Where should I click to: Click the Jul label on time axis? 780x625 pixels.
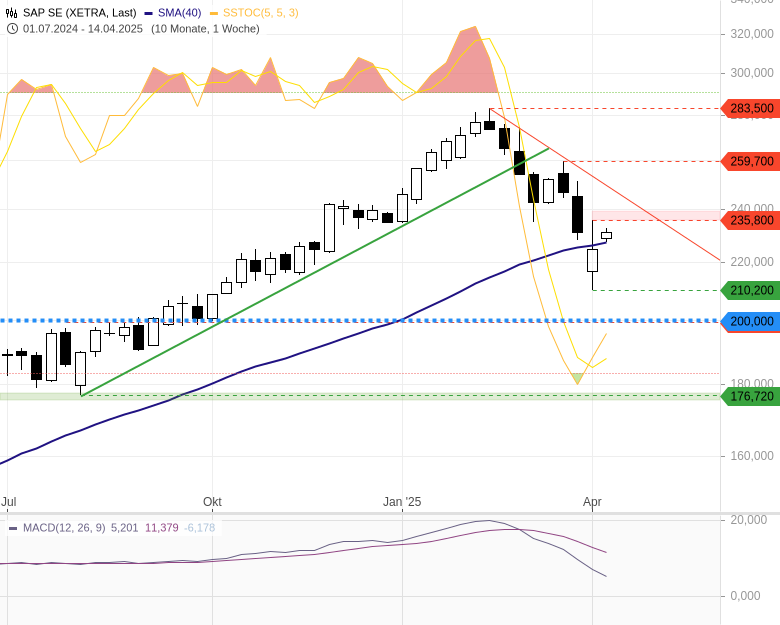pyautogui.click(x=8, y=502)
